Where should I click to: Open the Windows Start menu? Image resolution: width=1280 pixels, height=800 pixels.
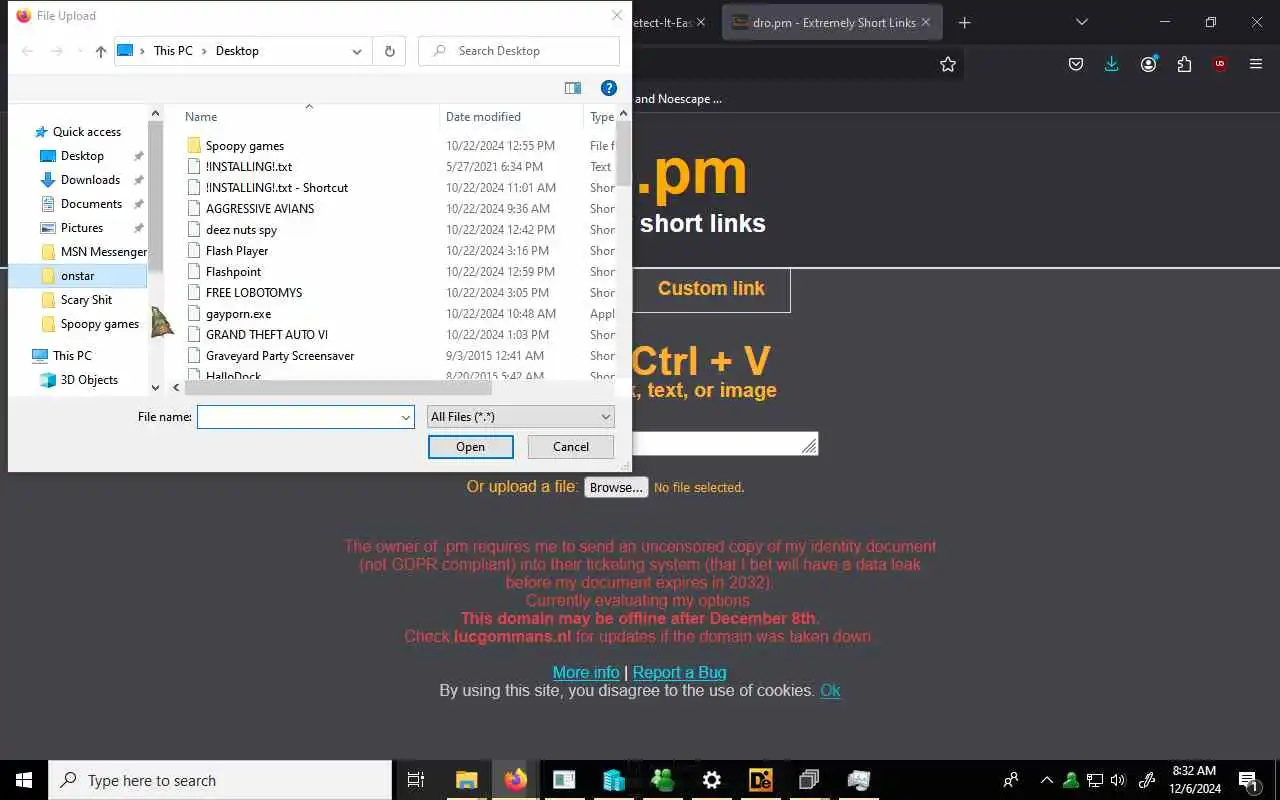click(23, 780)
